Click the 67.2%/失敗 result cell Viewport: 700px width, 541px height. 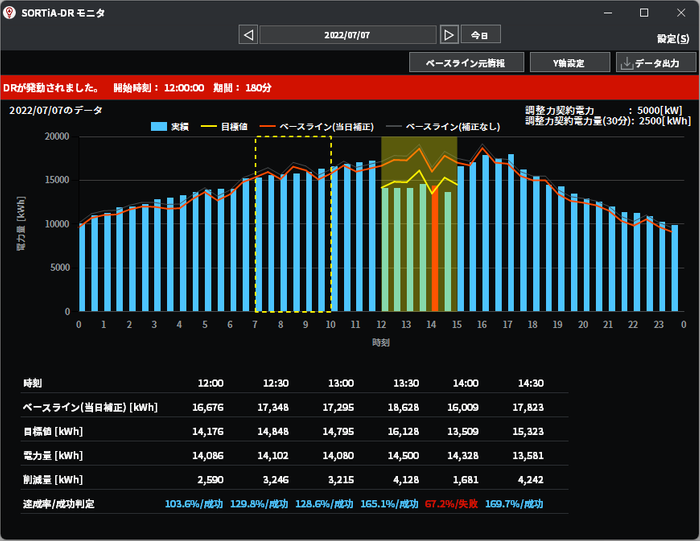(x=451, y=504)
